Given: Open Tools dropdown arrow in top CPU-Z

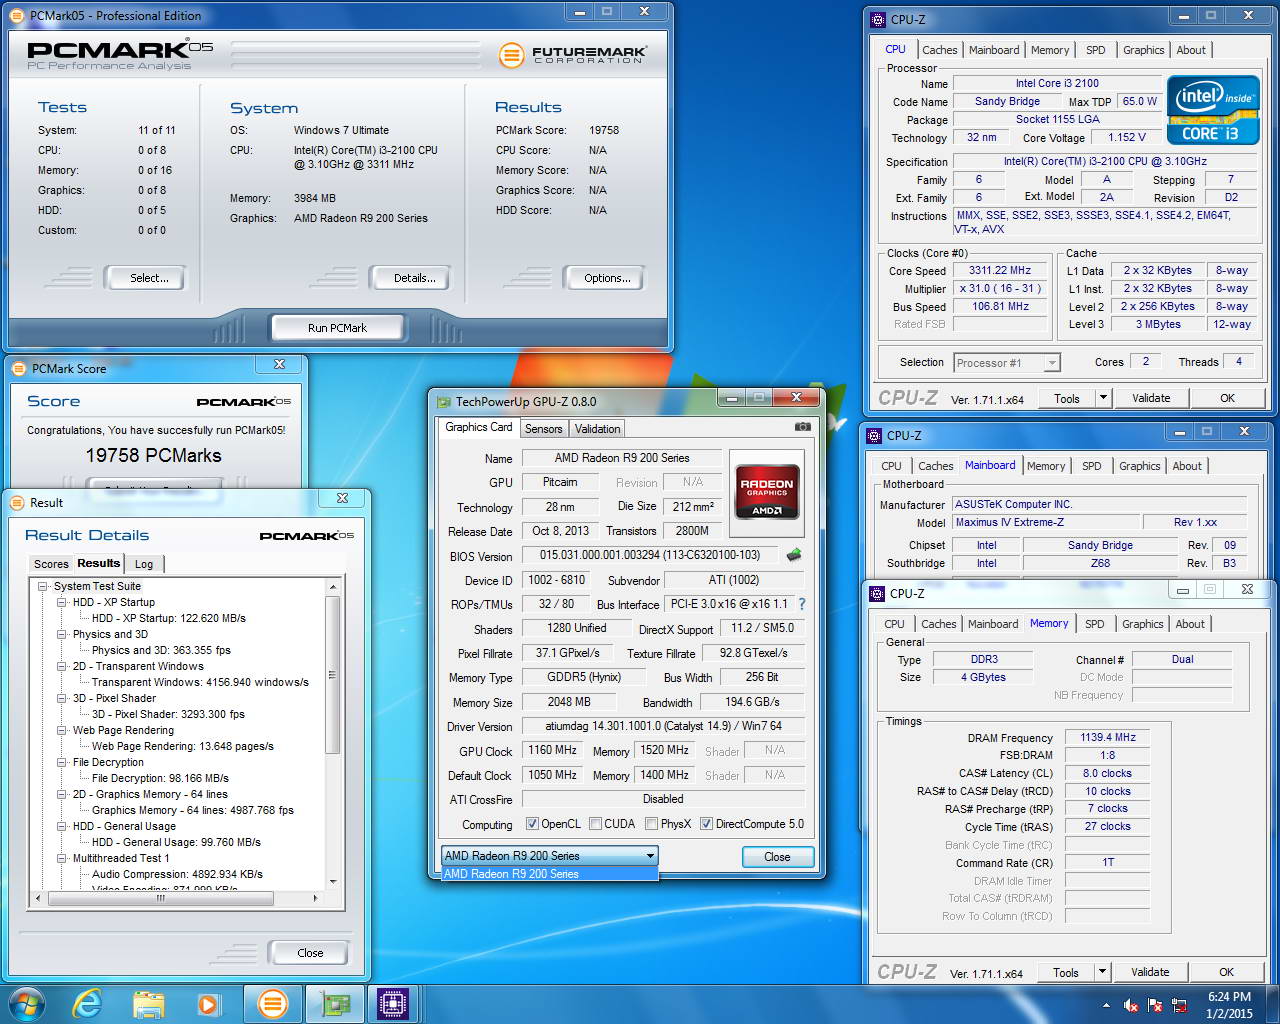Looking at the screenshot, I should (x=1103, y=398).
